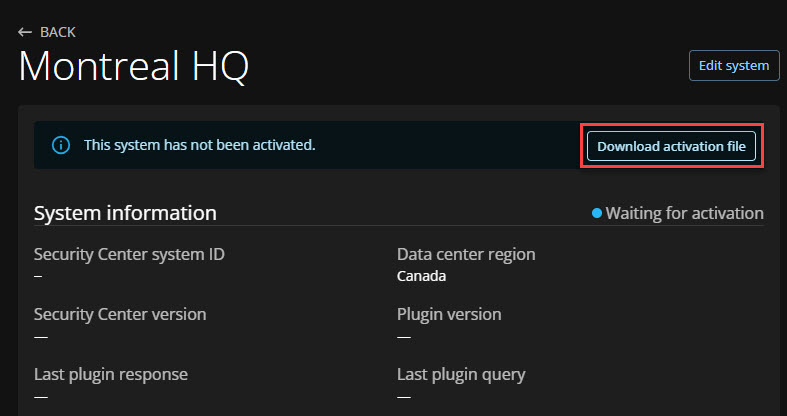This screenshot has height=416, width=787.
Task: Click the blue status dot indicator
Action: [x=597, y=213]
